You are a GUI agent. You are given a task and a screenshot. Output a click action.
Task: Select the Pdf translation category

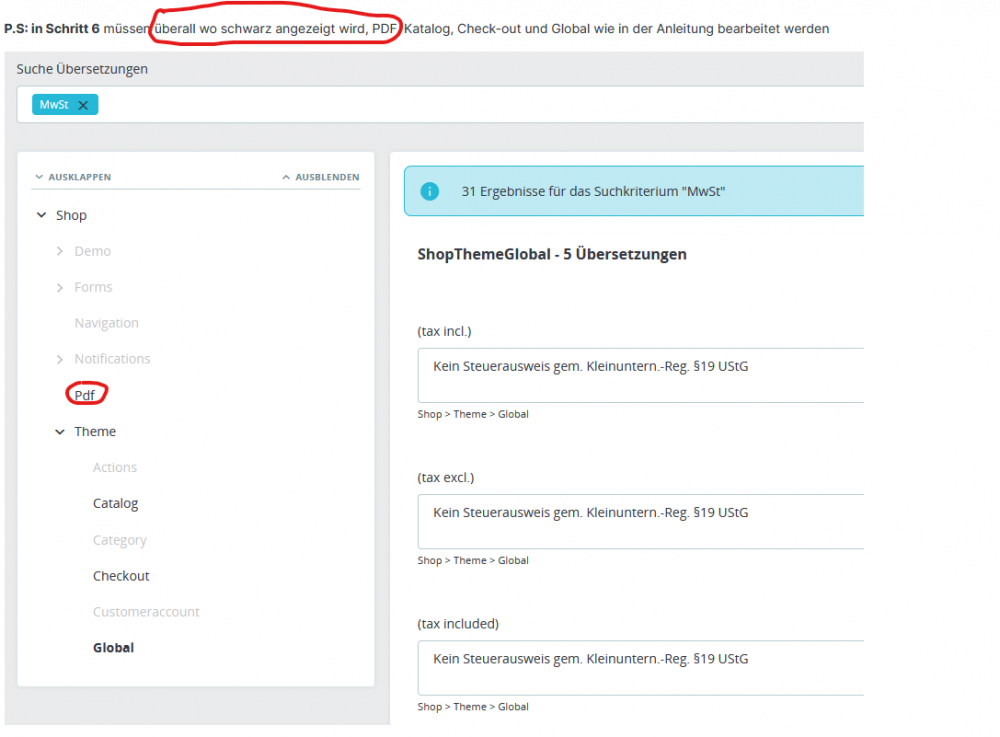click(84, 394)
